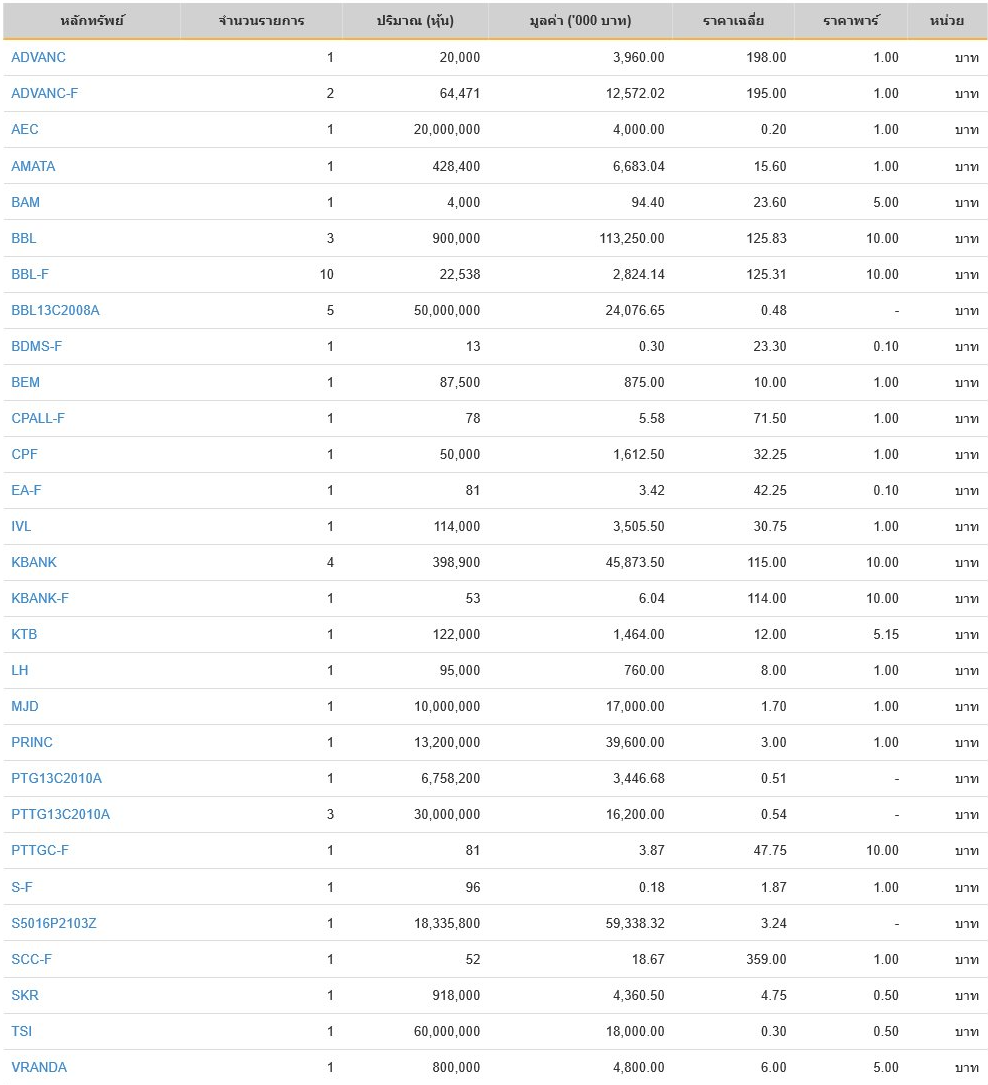The image size is (988, 1085).
Task: Open AEC stock details
Action: click(x=25, y=129)
